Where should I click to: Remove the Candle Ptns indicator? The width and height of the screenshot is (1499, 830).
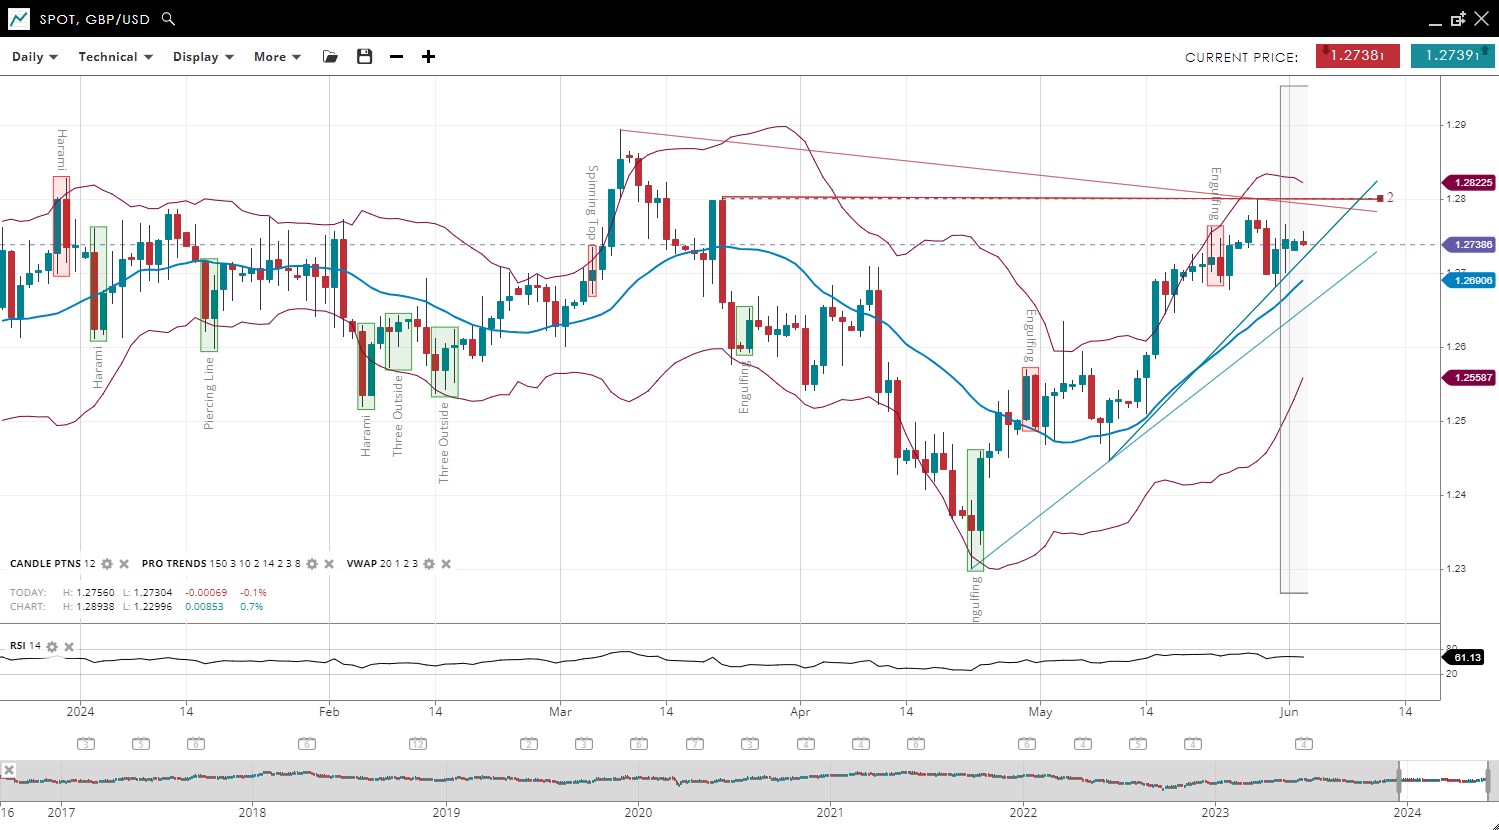(124, 564)
